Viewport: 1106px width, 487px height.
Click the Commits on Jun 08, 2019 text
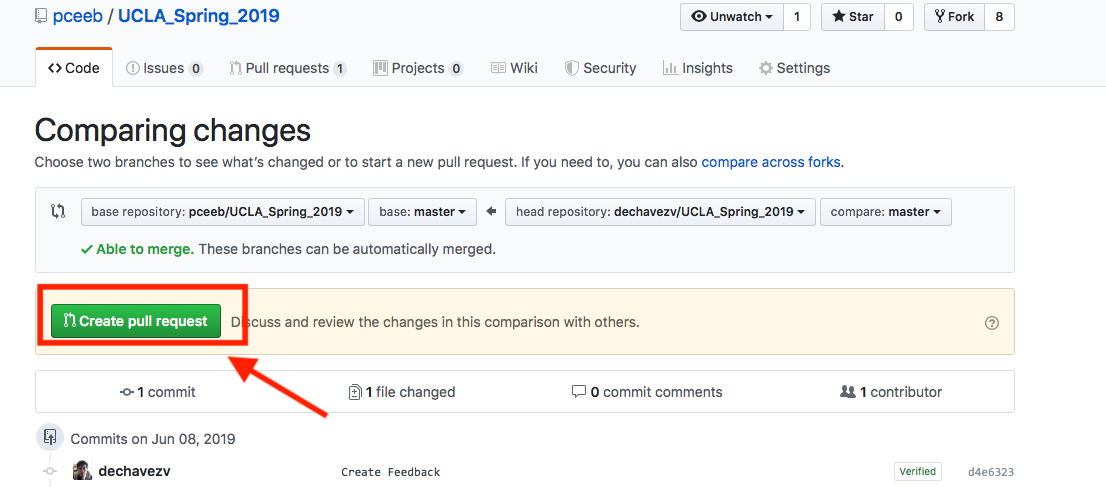click(153, 439)
